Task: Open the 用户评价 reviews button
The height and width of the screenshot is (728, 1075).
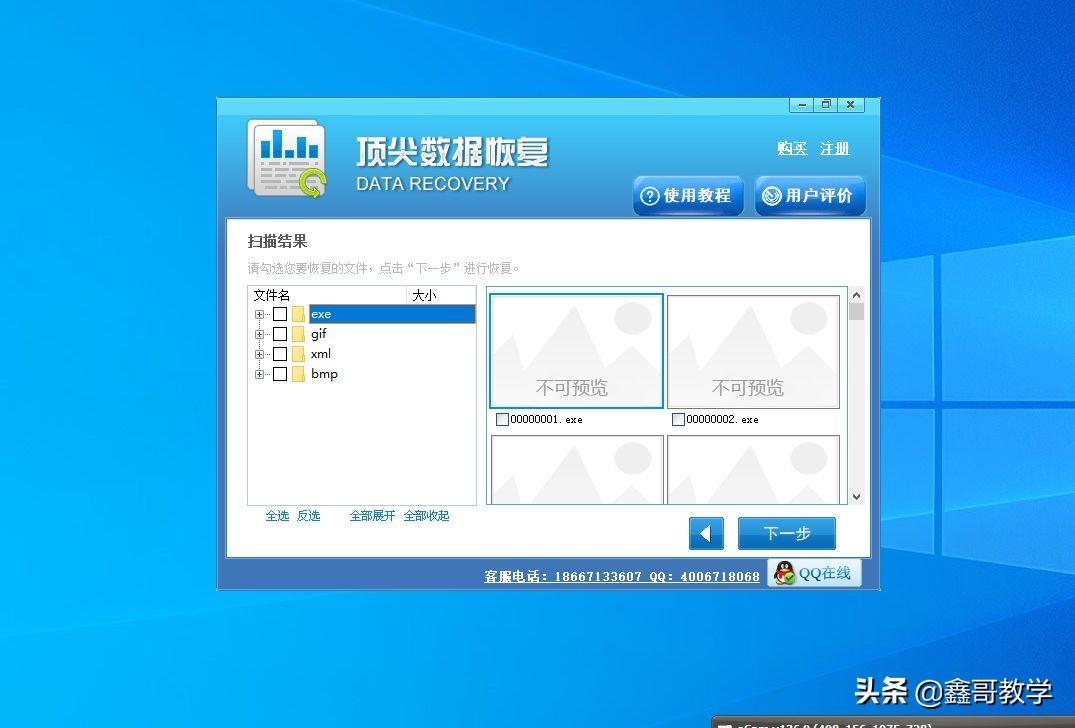Action: point(810,195)
